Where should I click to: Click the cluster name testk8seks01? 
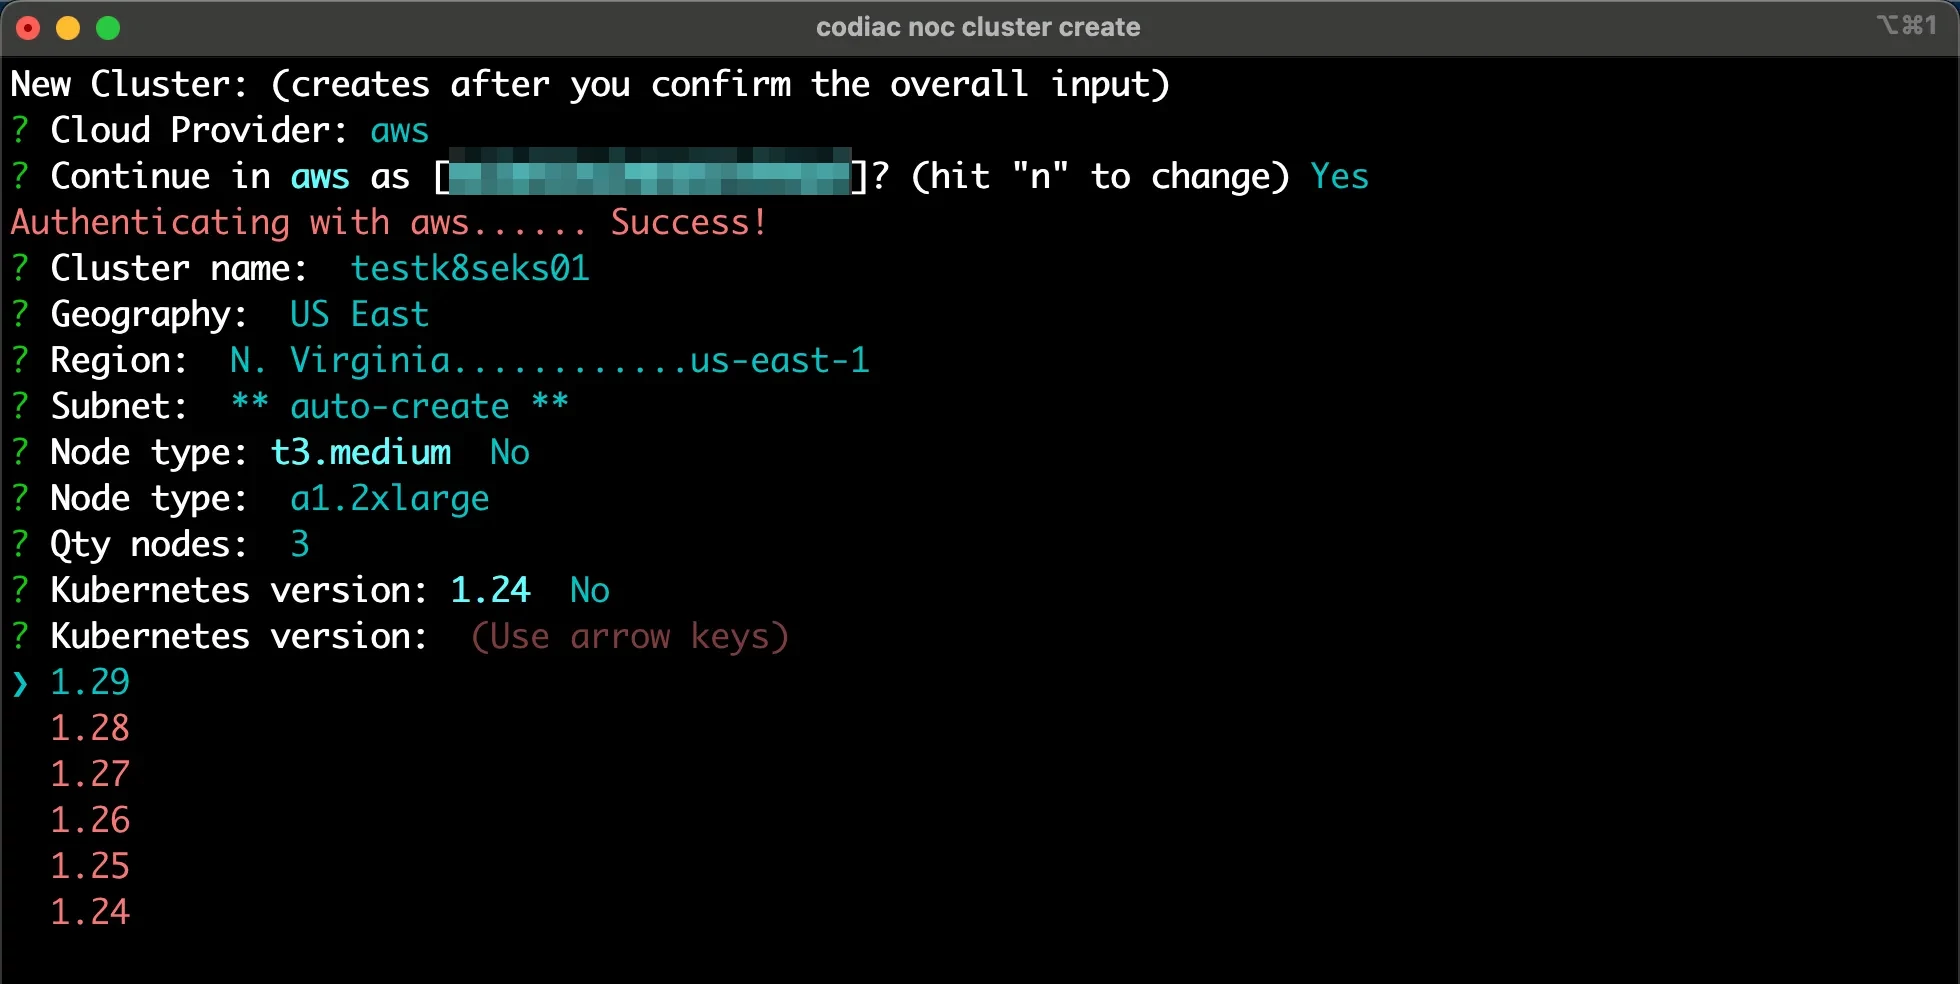click(470, 268)
